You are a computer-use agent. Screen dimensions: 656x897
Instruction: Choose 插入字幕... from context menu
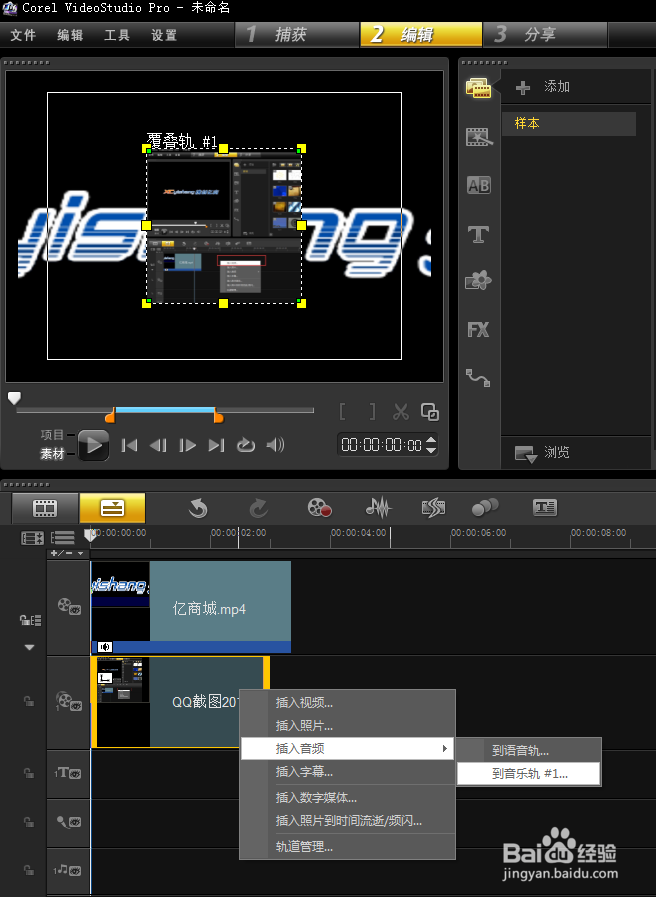348,772
